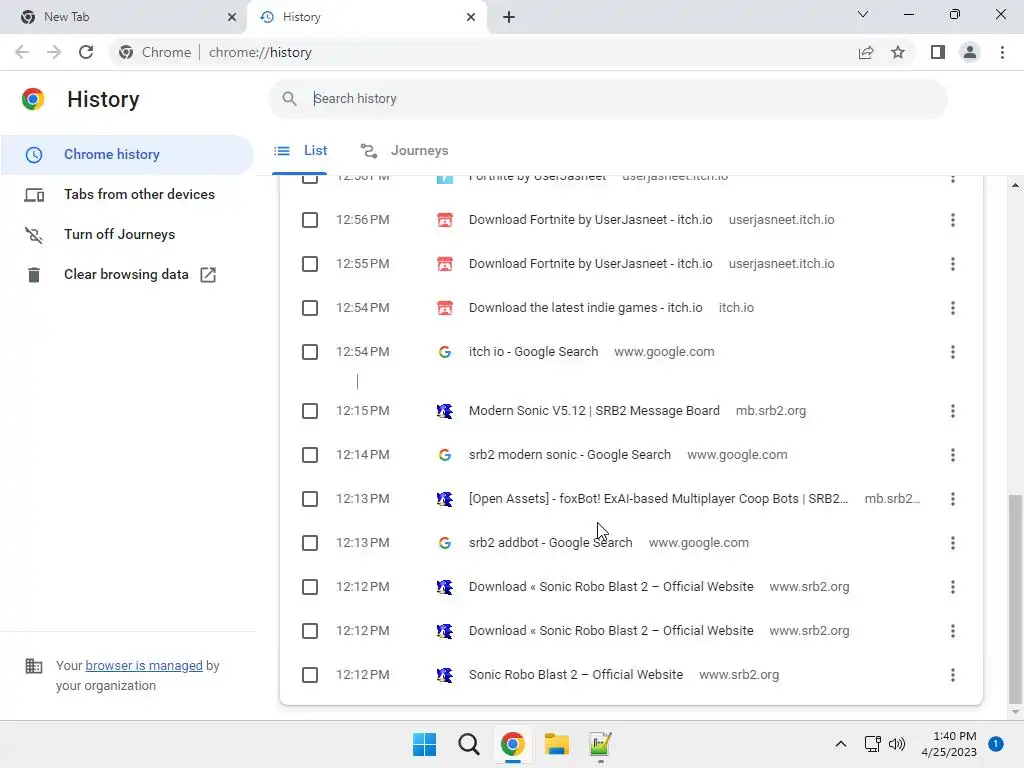Viewport: 1024px width, 768px height.
Task: Open the network icon in system tray
Action: pos(872,744)
